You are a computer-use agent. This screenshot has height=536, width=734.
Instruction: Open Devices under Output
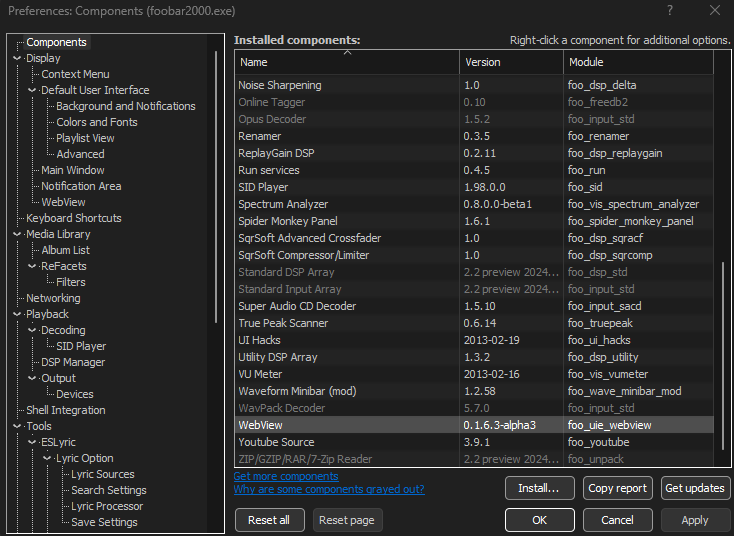coord(74,394)
